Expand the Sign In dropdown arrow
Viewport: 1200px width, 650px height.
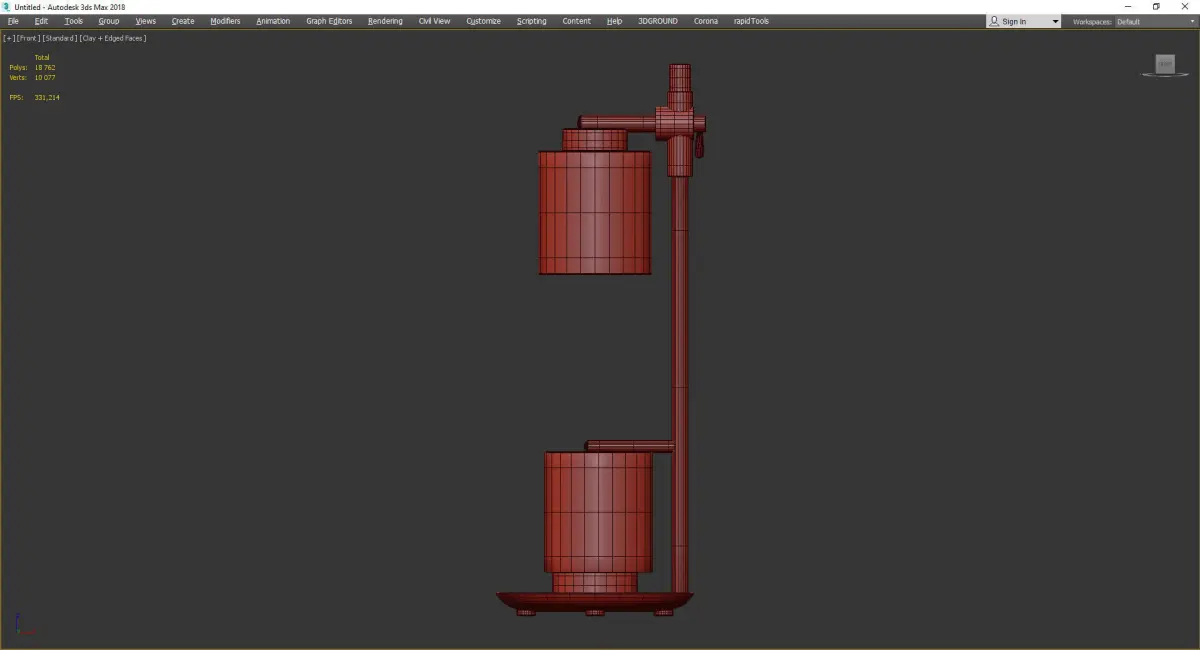(1055, 21)
